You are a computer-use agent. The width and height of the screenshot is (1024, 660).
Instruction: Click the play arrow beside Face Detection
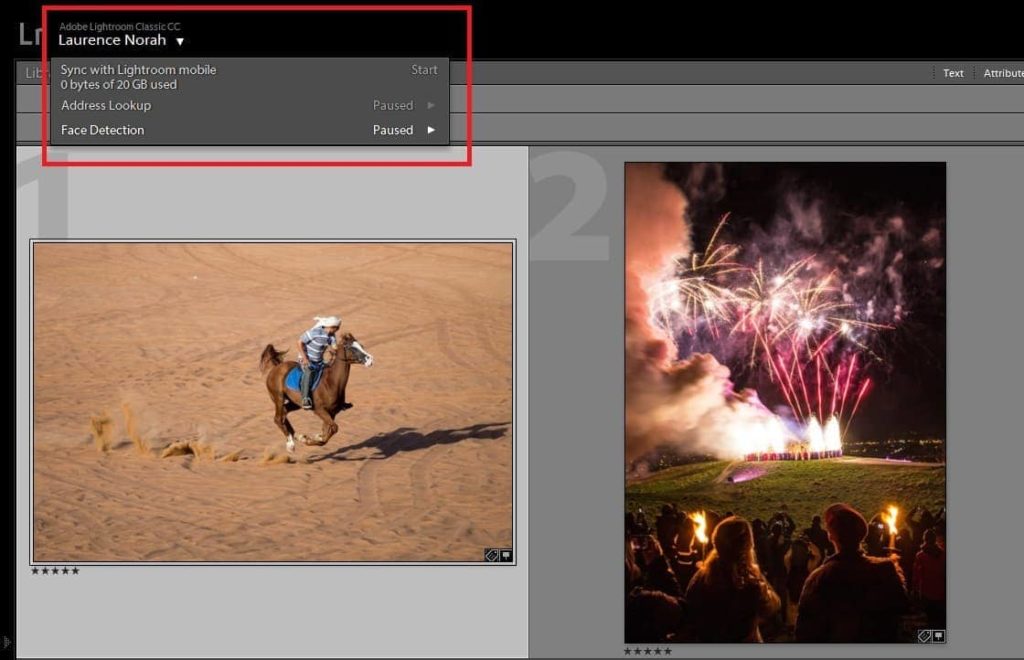pyautogui.click(x=431, y=129)
